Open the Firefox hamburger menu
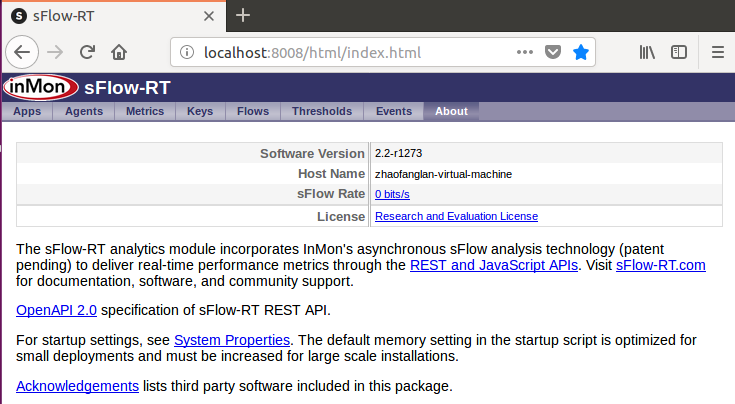 point(717,52)
